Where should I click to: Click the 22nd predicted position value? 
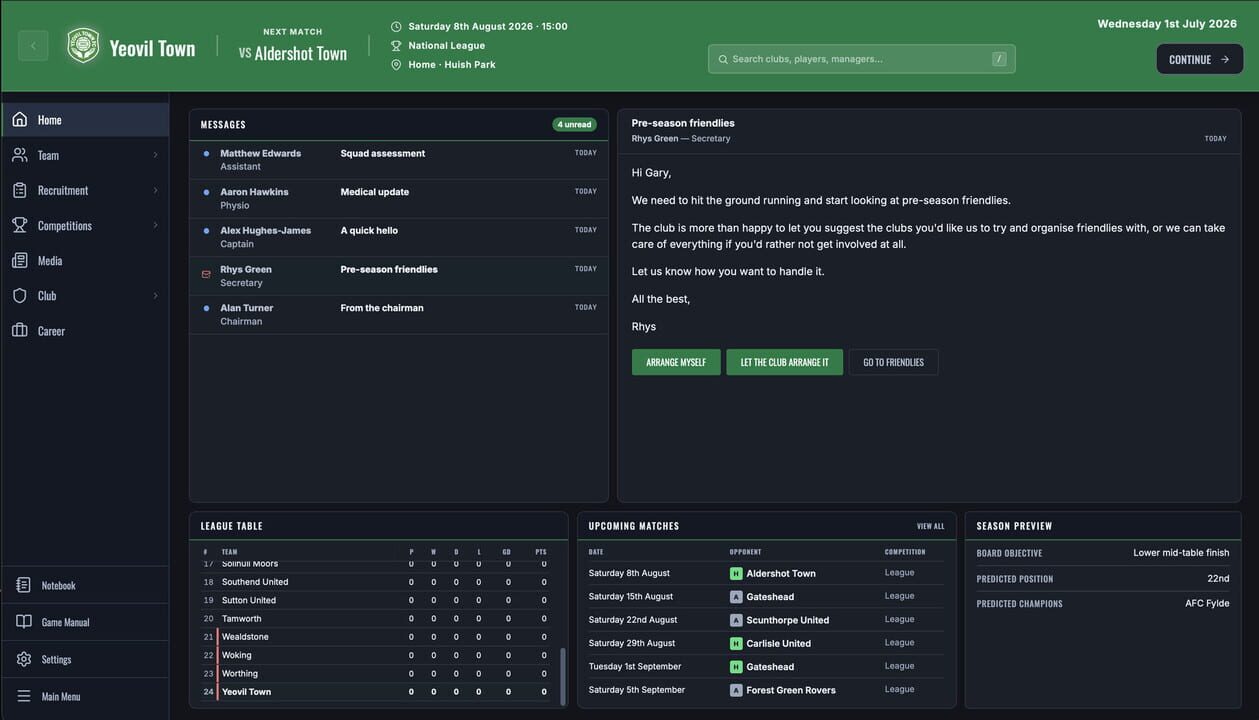click(x=1218, y=579)
